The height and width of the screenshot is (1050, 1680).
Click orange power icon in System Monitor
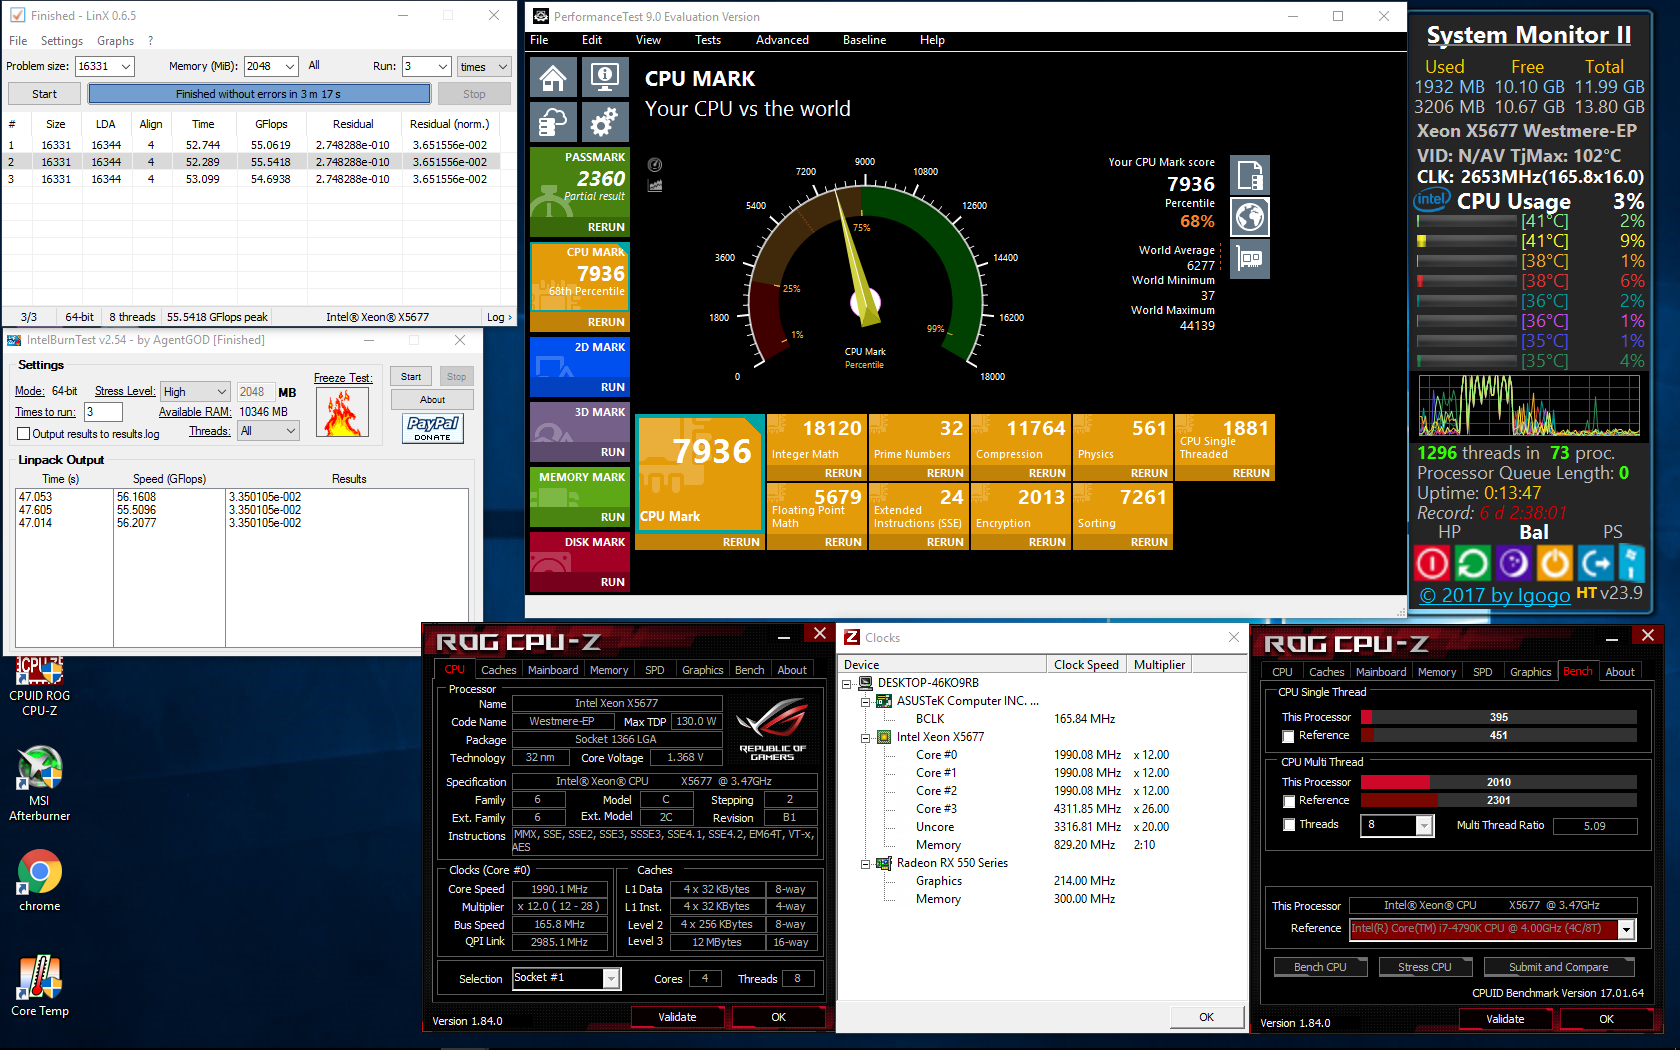coord(1554,564)
